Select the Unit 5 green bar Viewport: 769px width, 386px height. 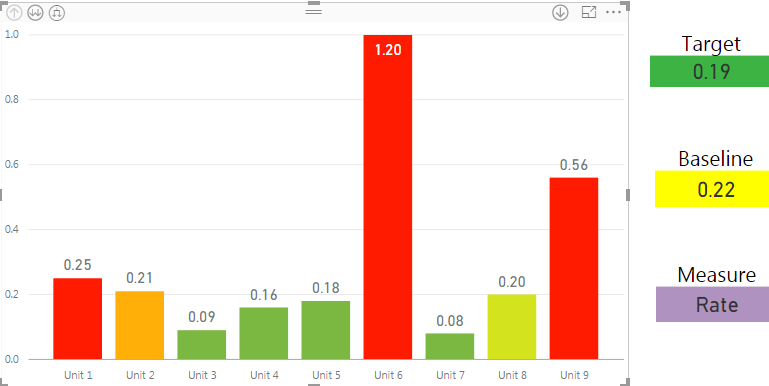[x=326, y=330]
